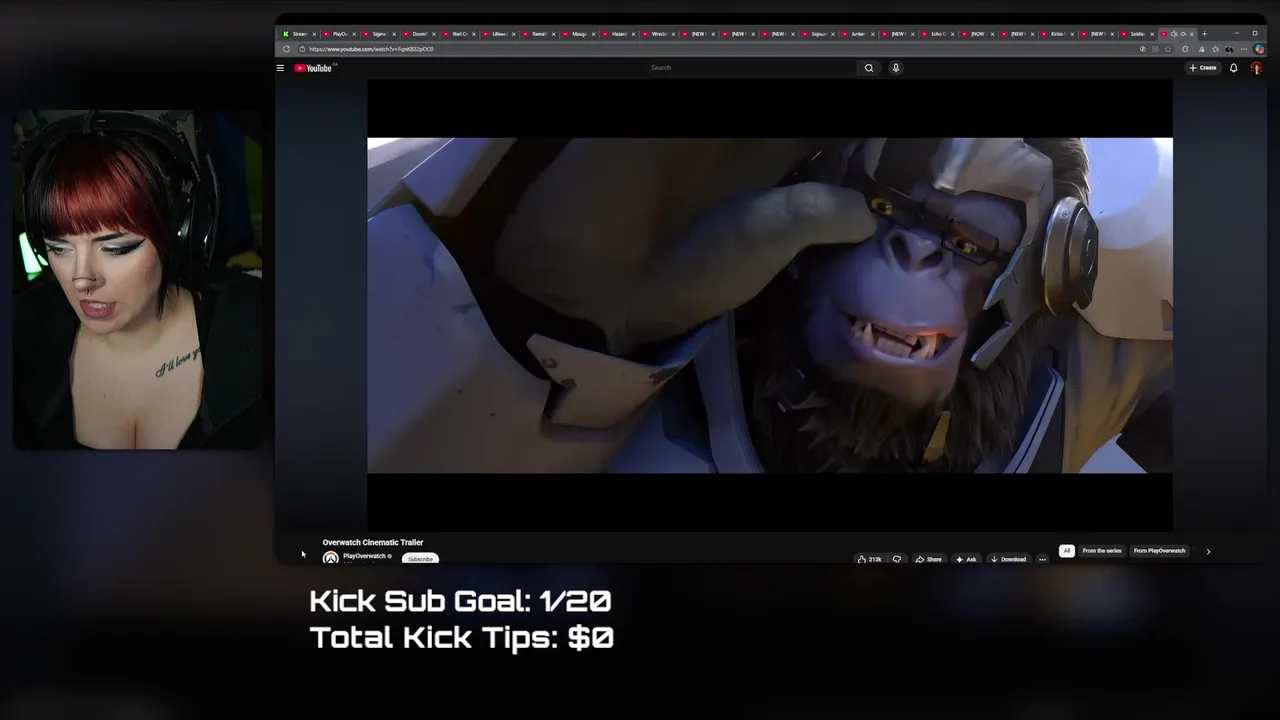Share the video
This screenshot has height=720, width=1280.
(x=928, y=559)
